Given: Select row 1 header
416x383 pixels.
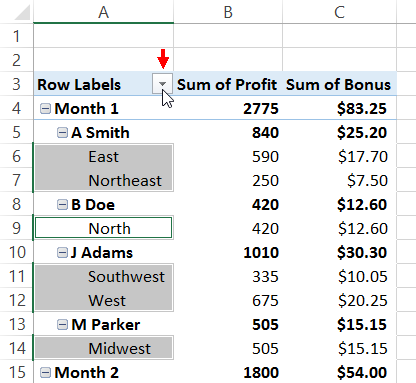Looking at the screenshot, I should (17, 36).
